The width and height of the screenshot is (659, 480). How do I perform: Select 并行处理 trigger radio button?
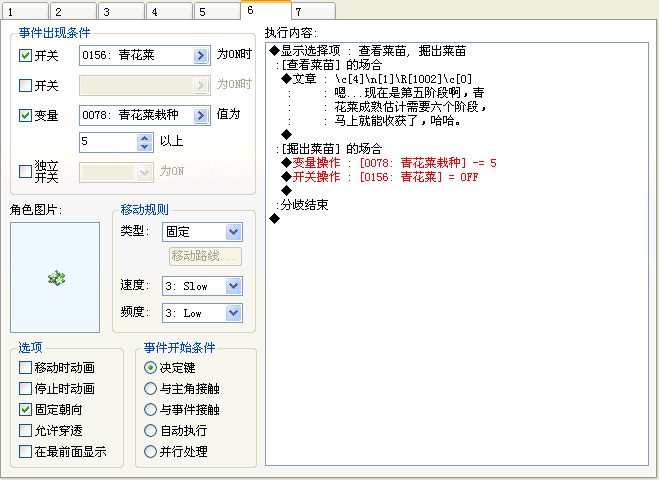click(x=150, y=451)
